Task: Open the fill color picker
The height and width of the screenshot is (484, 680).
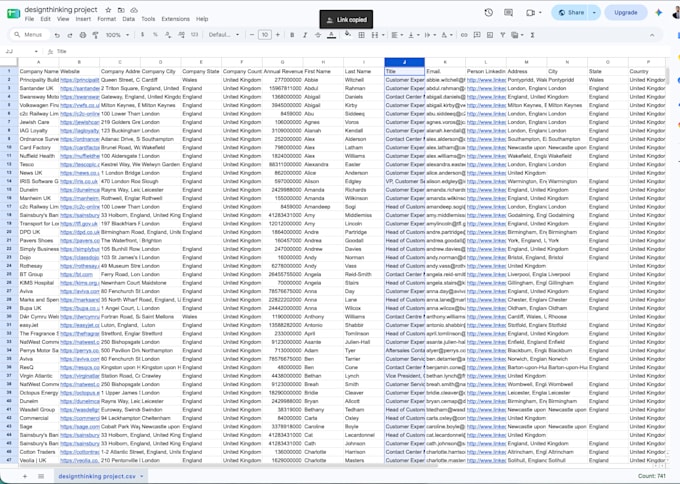Action: (x=347, y=34)
